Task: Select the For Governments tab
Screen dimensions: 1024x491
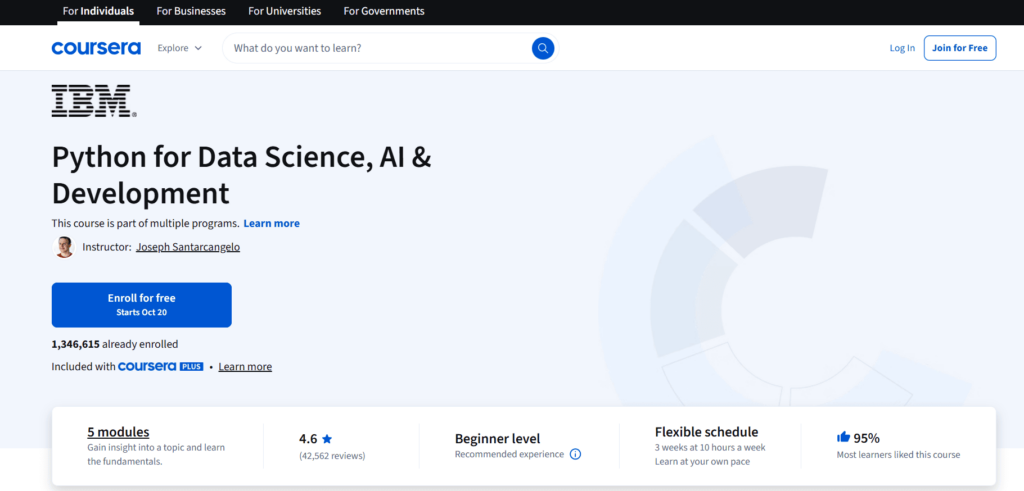Action: point(384,11)
